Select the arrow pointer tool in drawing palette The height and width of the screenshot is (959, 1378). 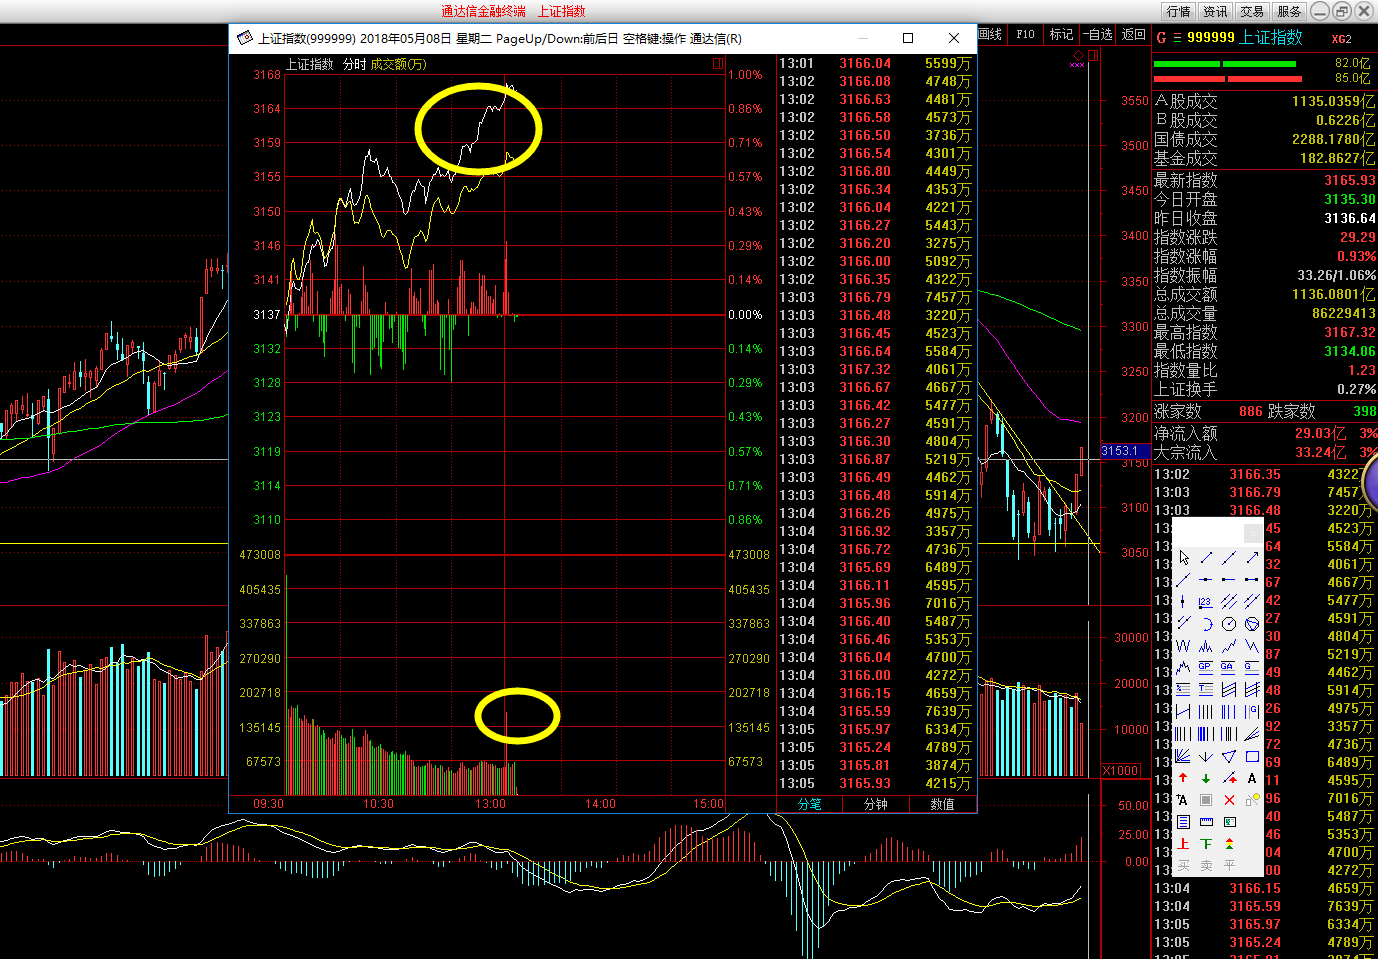[1184, 557]
